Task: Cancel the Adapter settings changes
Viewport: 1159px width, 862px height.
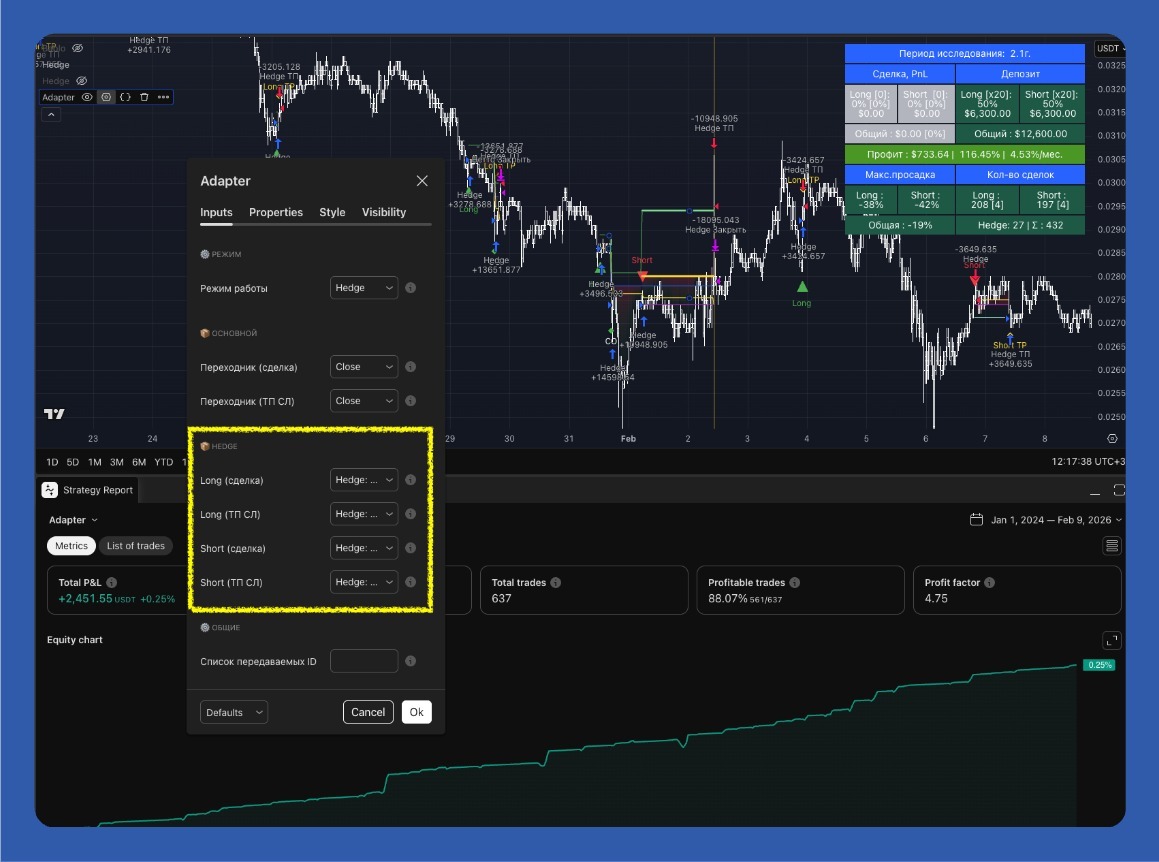Action: (x=368, y=712)
